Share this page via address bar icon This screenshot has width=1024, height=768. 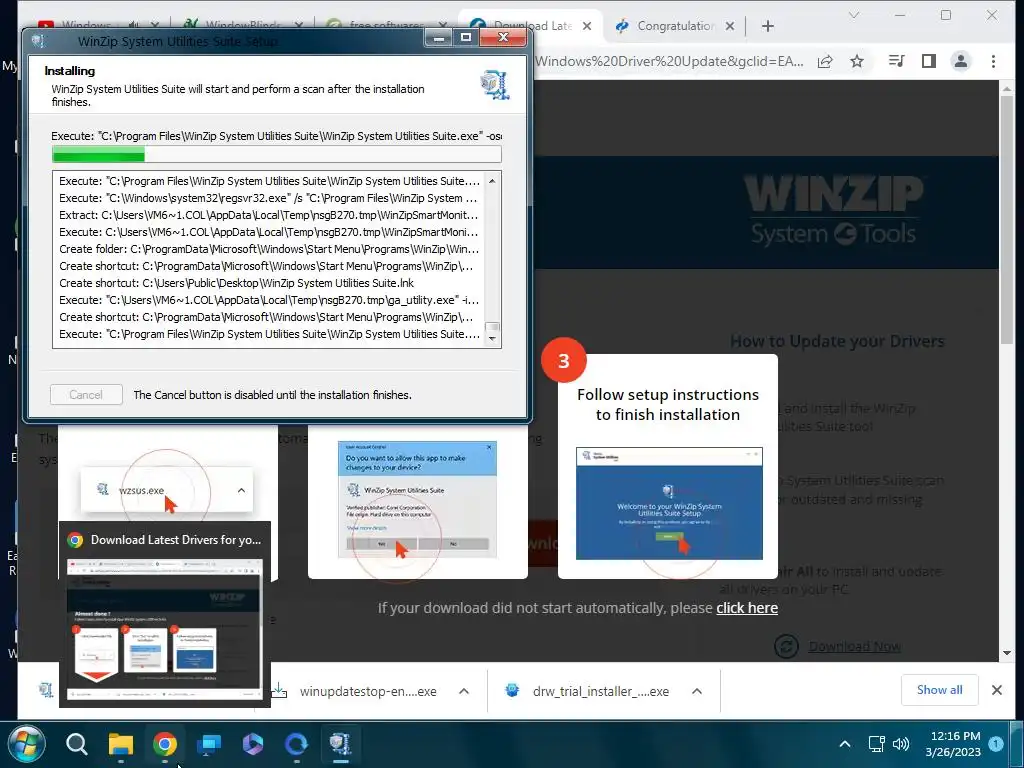(x=825, y=61)
